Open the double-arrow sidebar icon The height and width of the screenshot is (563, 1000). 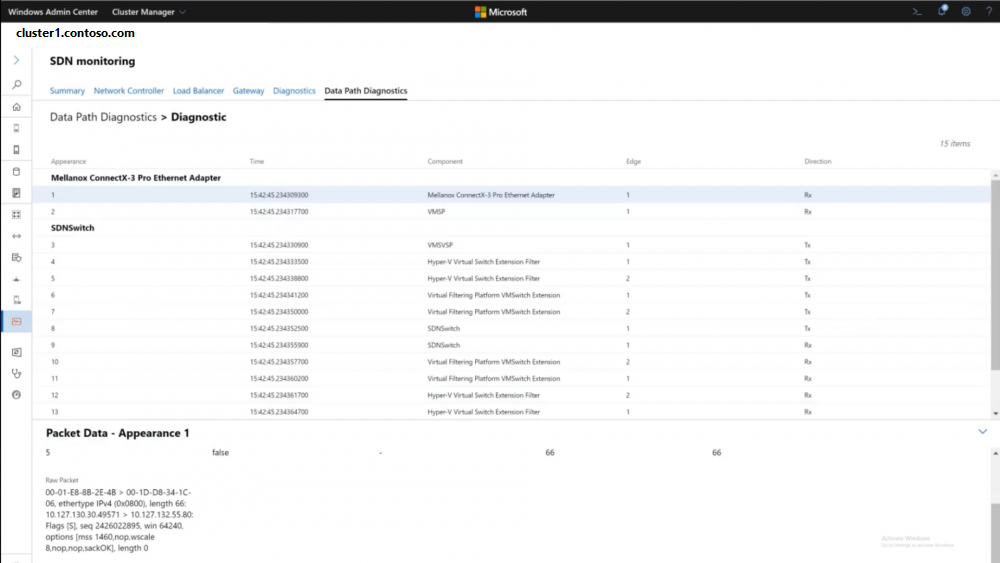(x=17, y=236)
